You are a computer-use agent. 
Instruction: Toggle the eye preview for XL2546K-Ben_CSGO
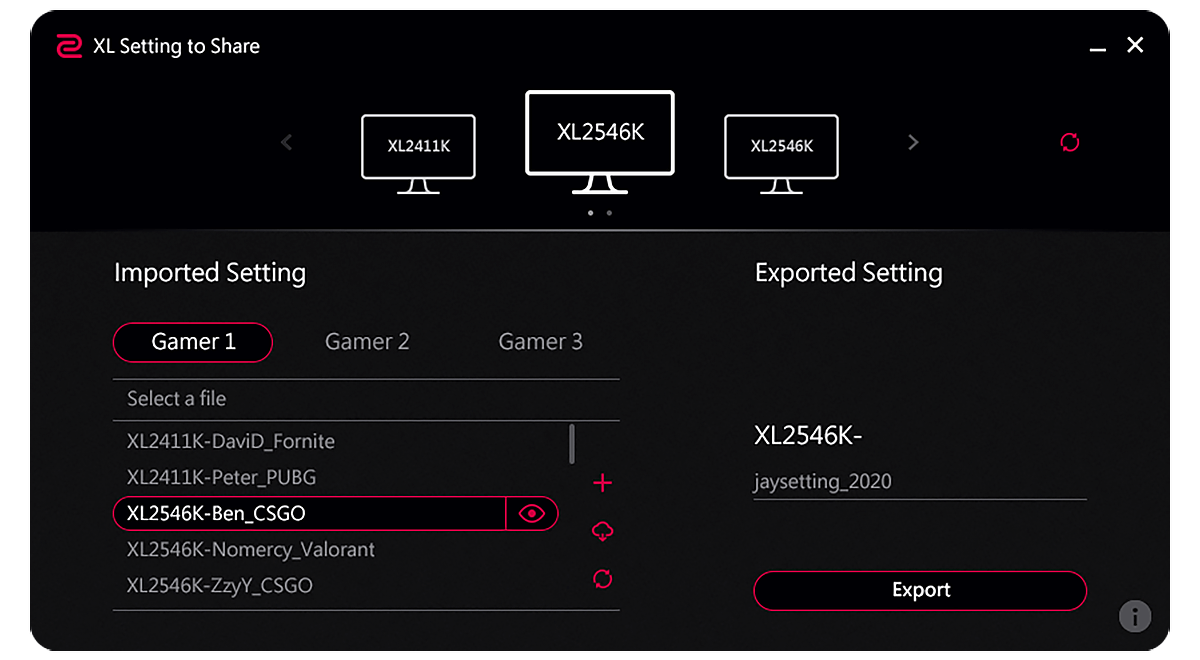(532, 514)
